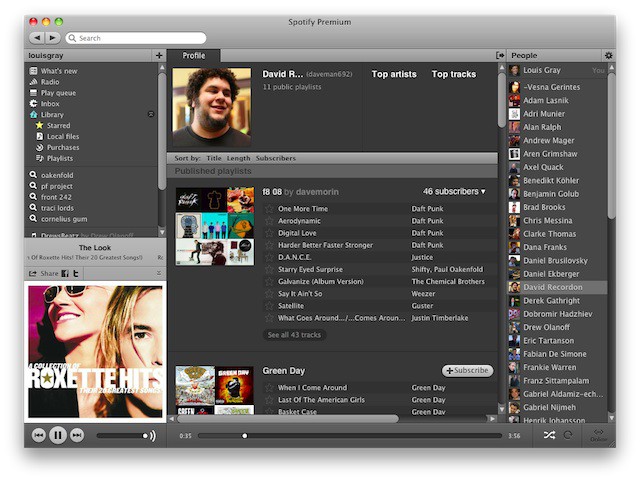Open the Green Day playlist title

click(x=284, y=371)
